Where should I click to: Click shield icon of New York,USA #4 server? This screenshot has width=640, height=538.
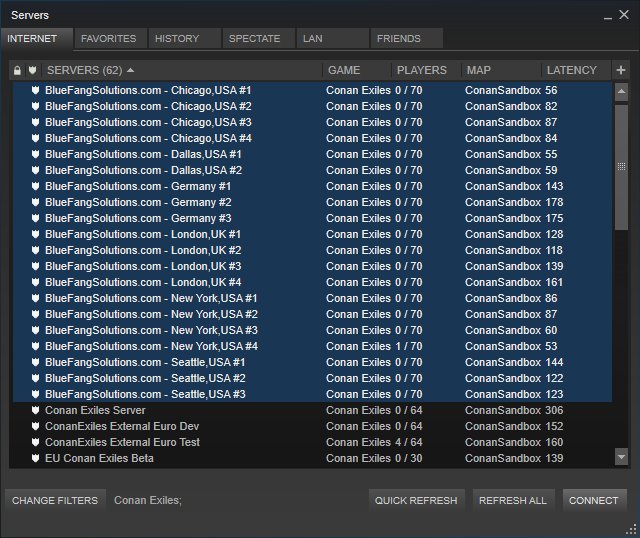(36, 346)
